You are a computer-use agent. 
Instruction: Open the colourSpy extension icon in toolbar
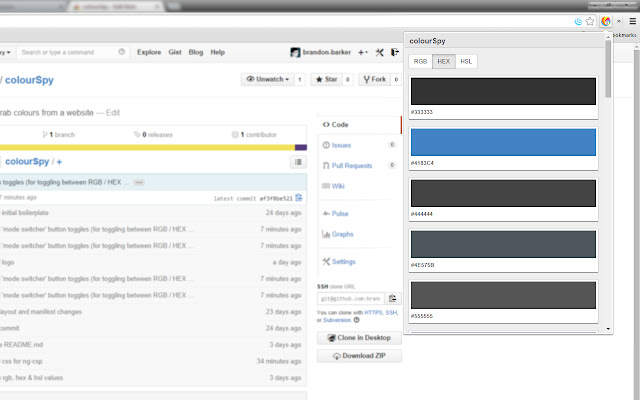606,21
